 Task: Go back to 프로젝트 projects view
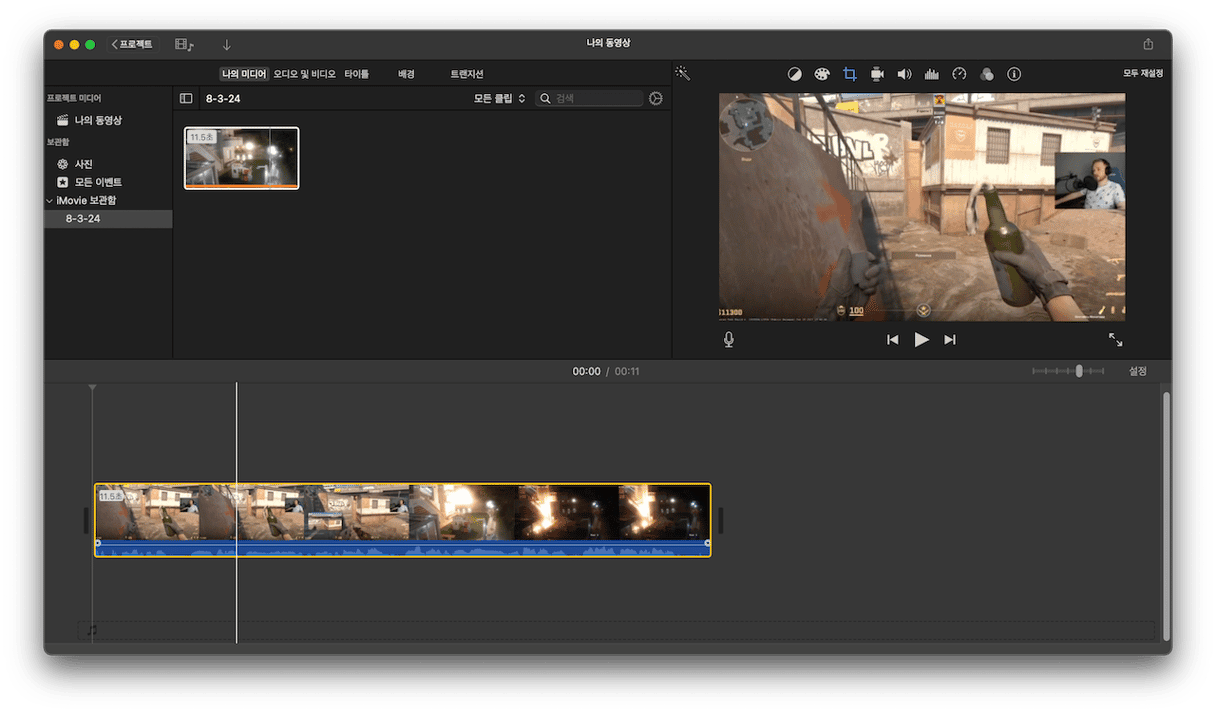132,45
